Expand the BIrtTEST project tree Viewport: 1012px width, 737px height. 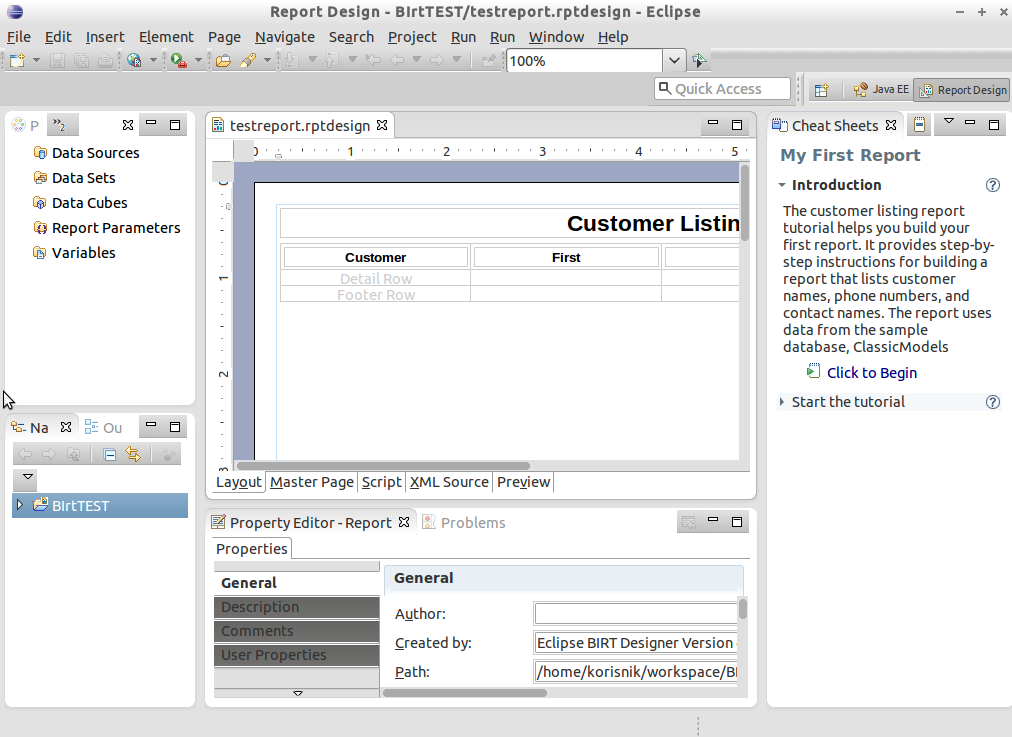[x=19, y=506]
